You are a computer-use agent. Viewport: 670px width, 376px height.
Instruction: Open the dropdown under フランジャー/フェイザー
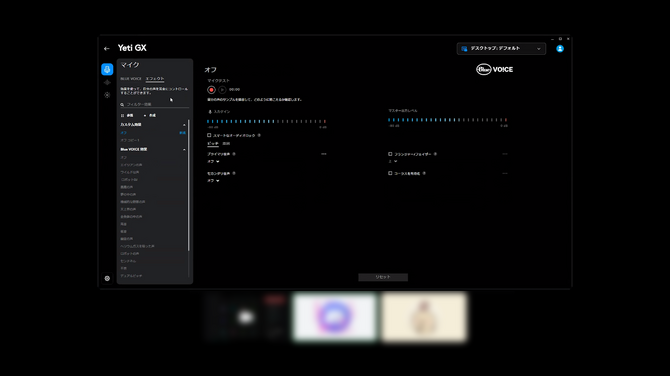tap(393, 162)
